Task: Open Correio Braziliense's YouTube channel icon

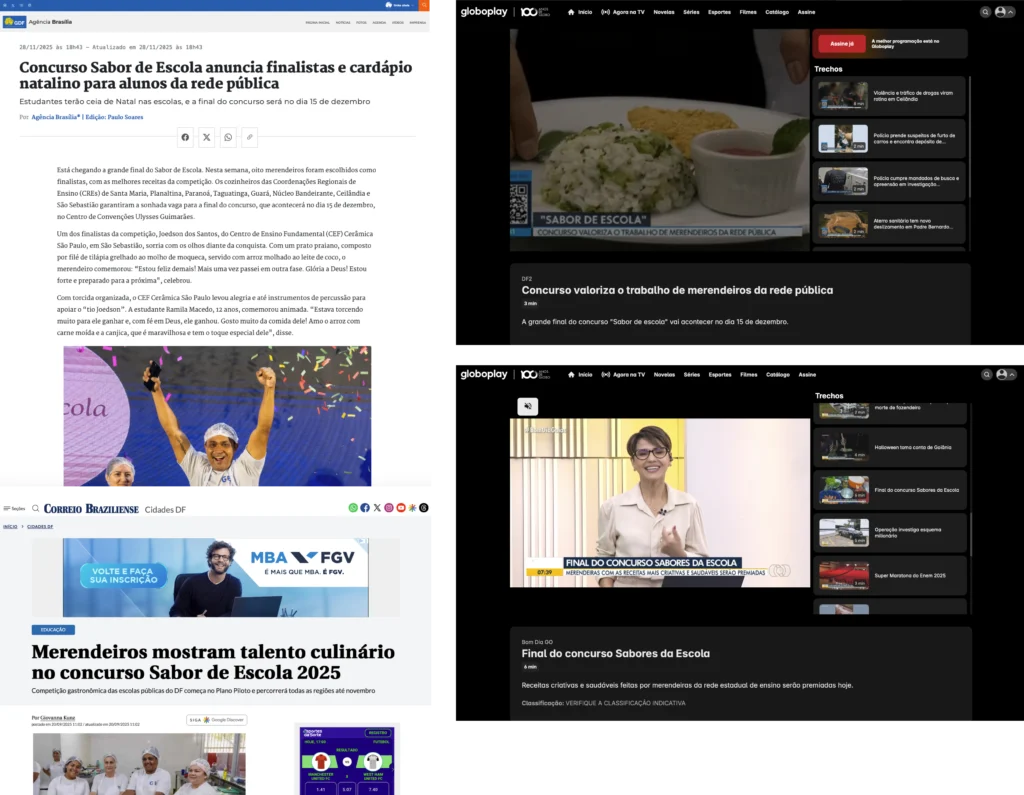Action: (x=401, y=508)
